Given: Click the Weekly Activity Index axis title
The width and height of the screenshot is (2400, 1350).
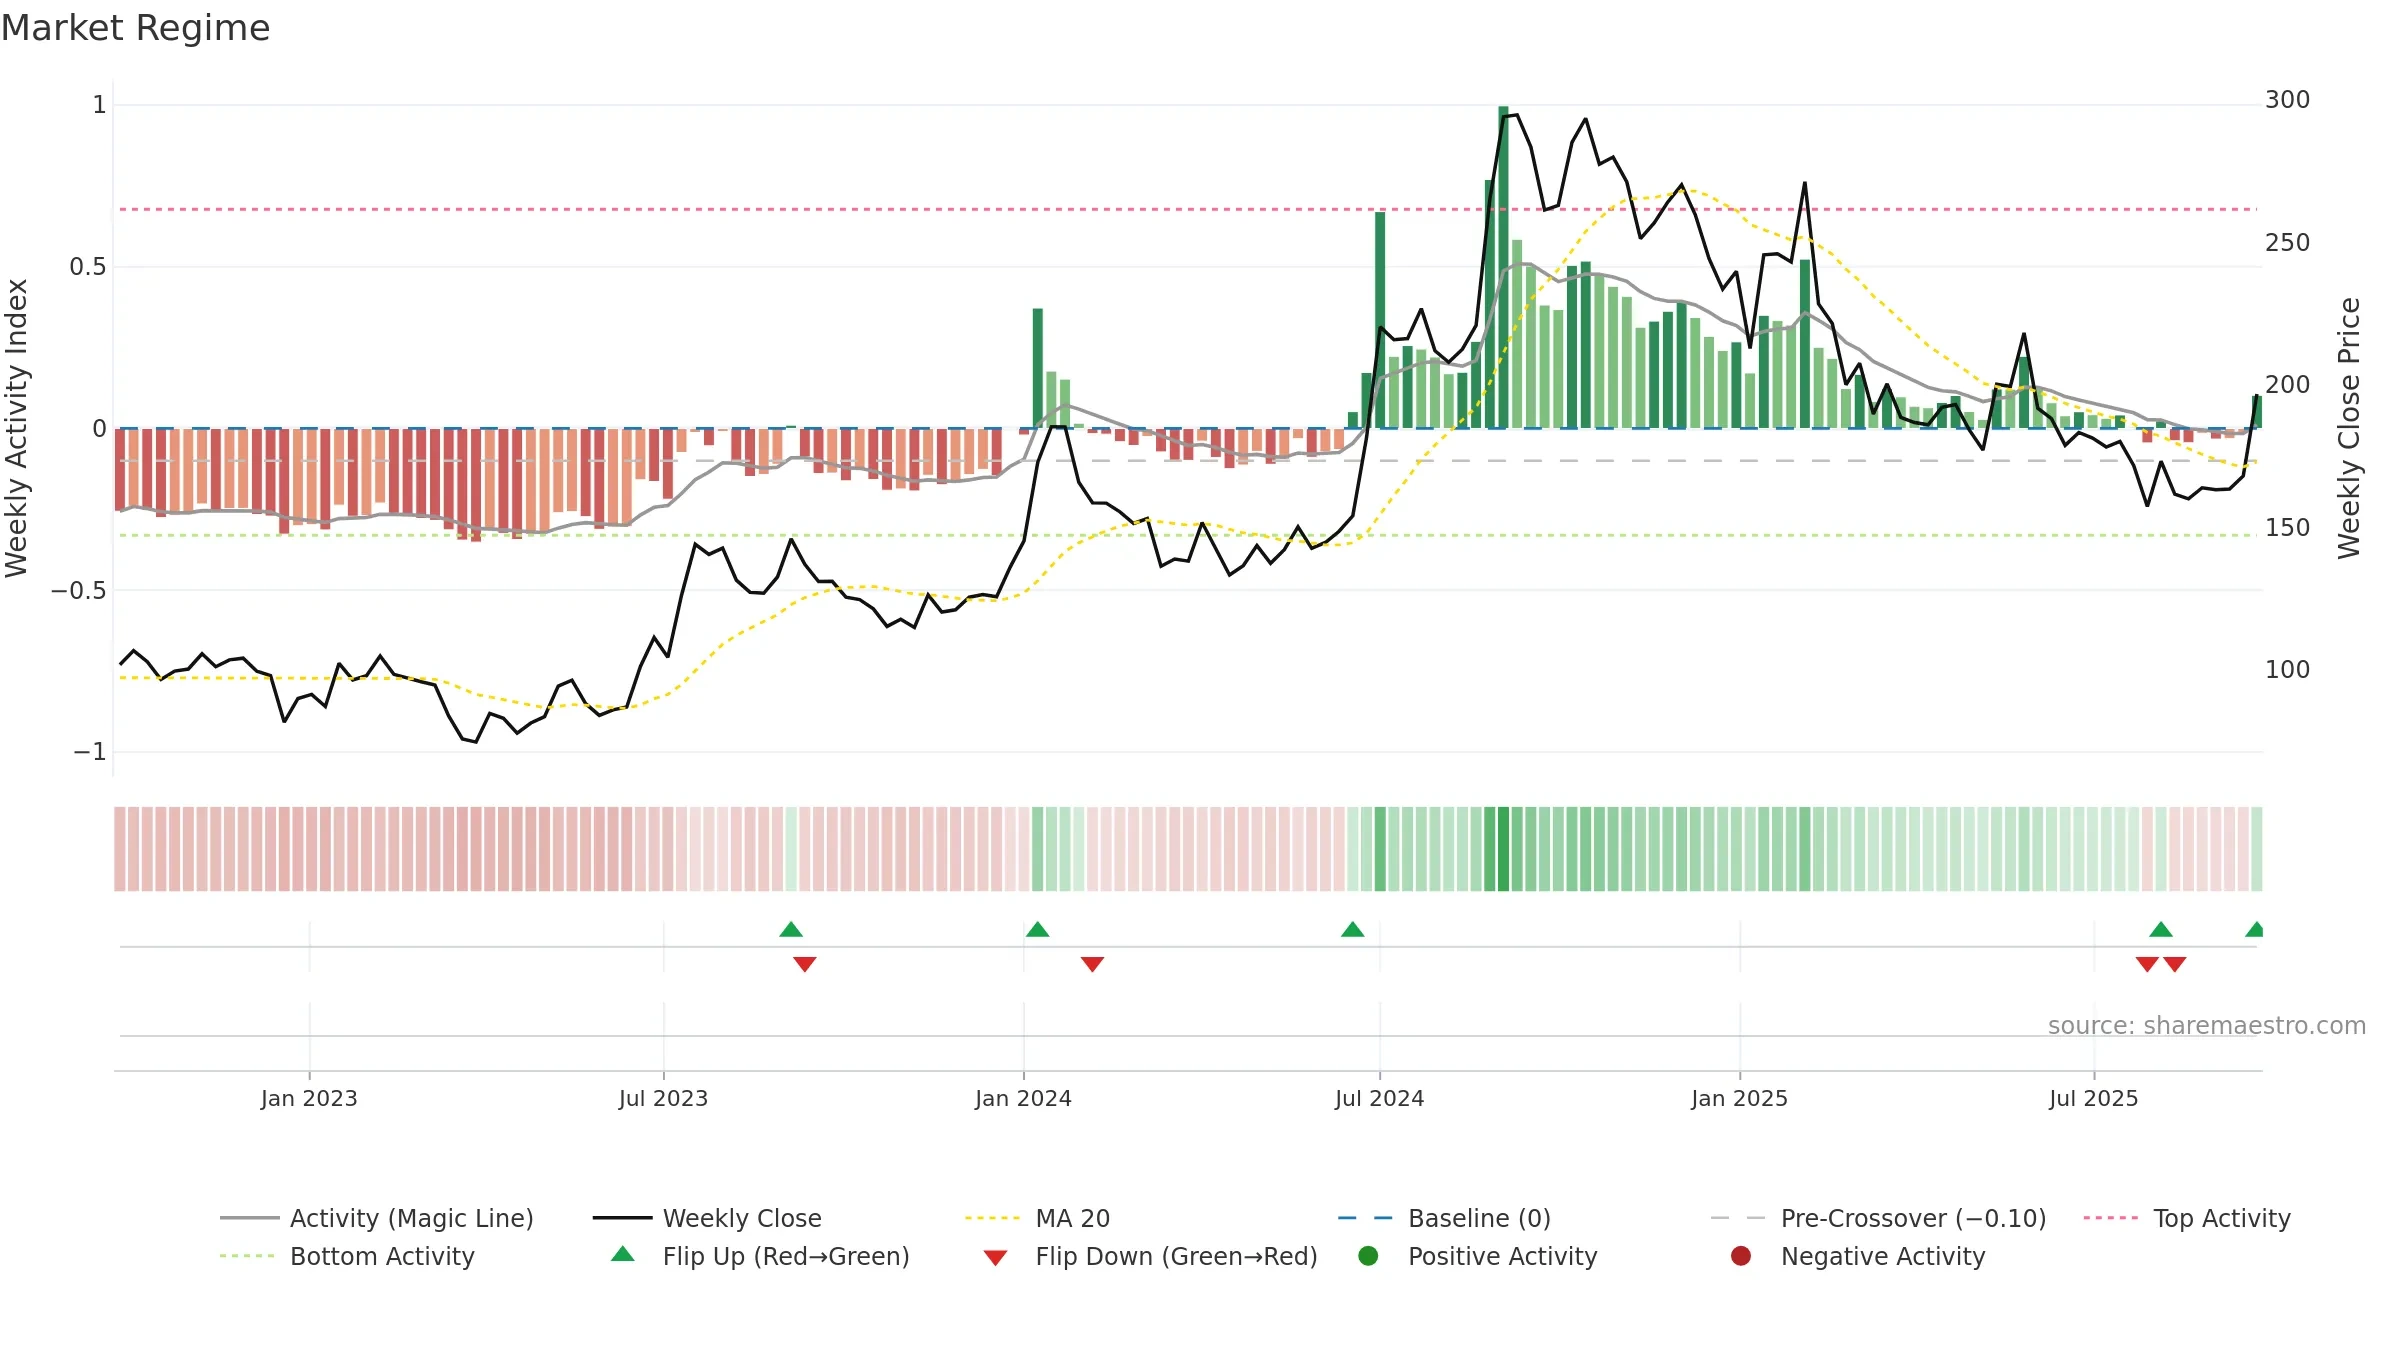Looking at the screenshot, I should (x=17, y=428).
